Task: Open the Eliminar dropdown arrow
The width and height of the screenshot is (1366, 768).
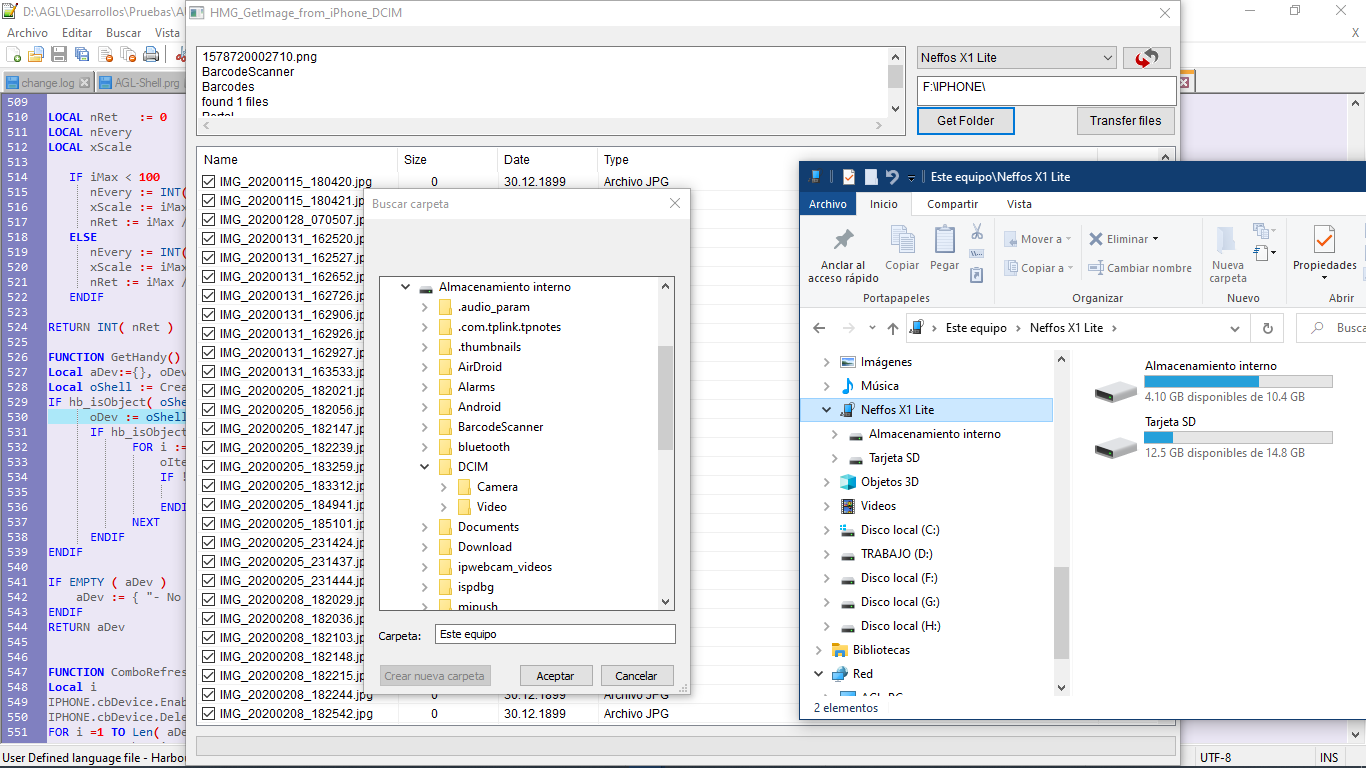Action: pos(1155,239)
